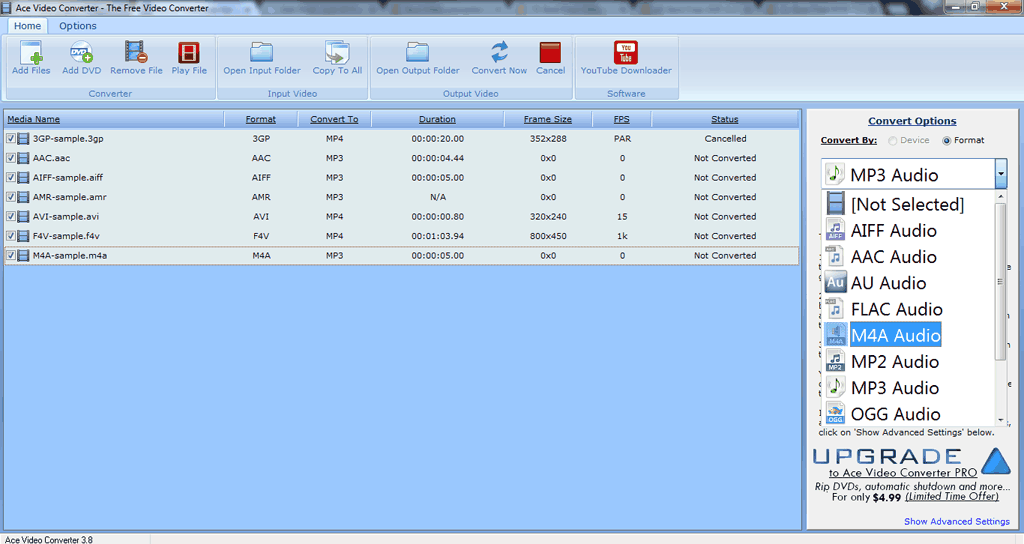The height and width of the screenshot is (544, 1024).
Task: Click the OGG Audio format icon
Action: point(835,413)
